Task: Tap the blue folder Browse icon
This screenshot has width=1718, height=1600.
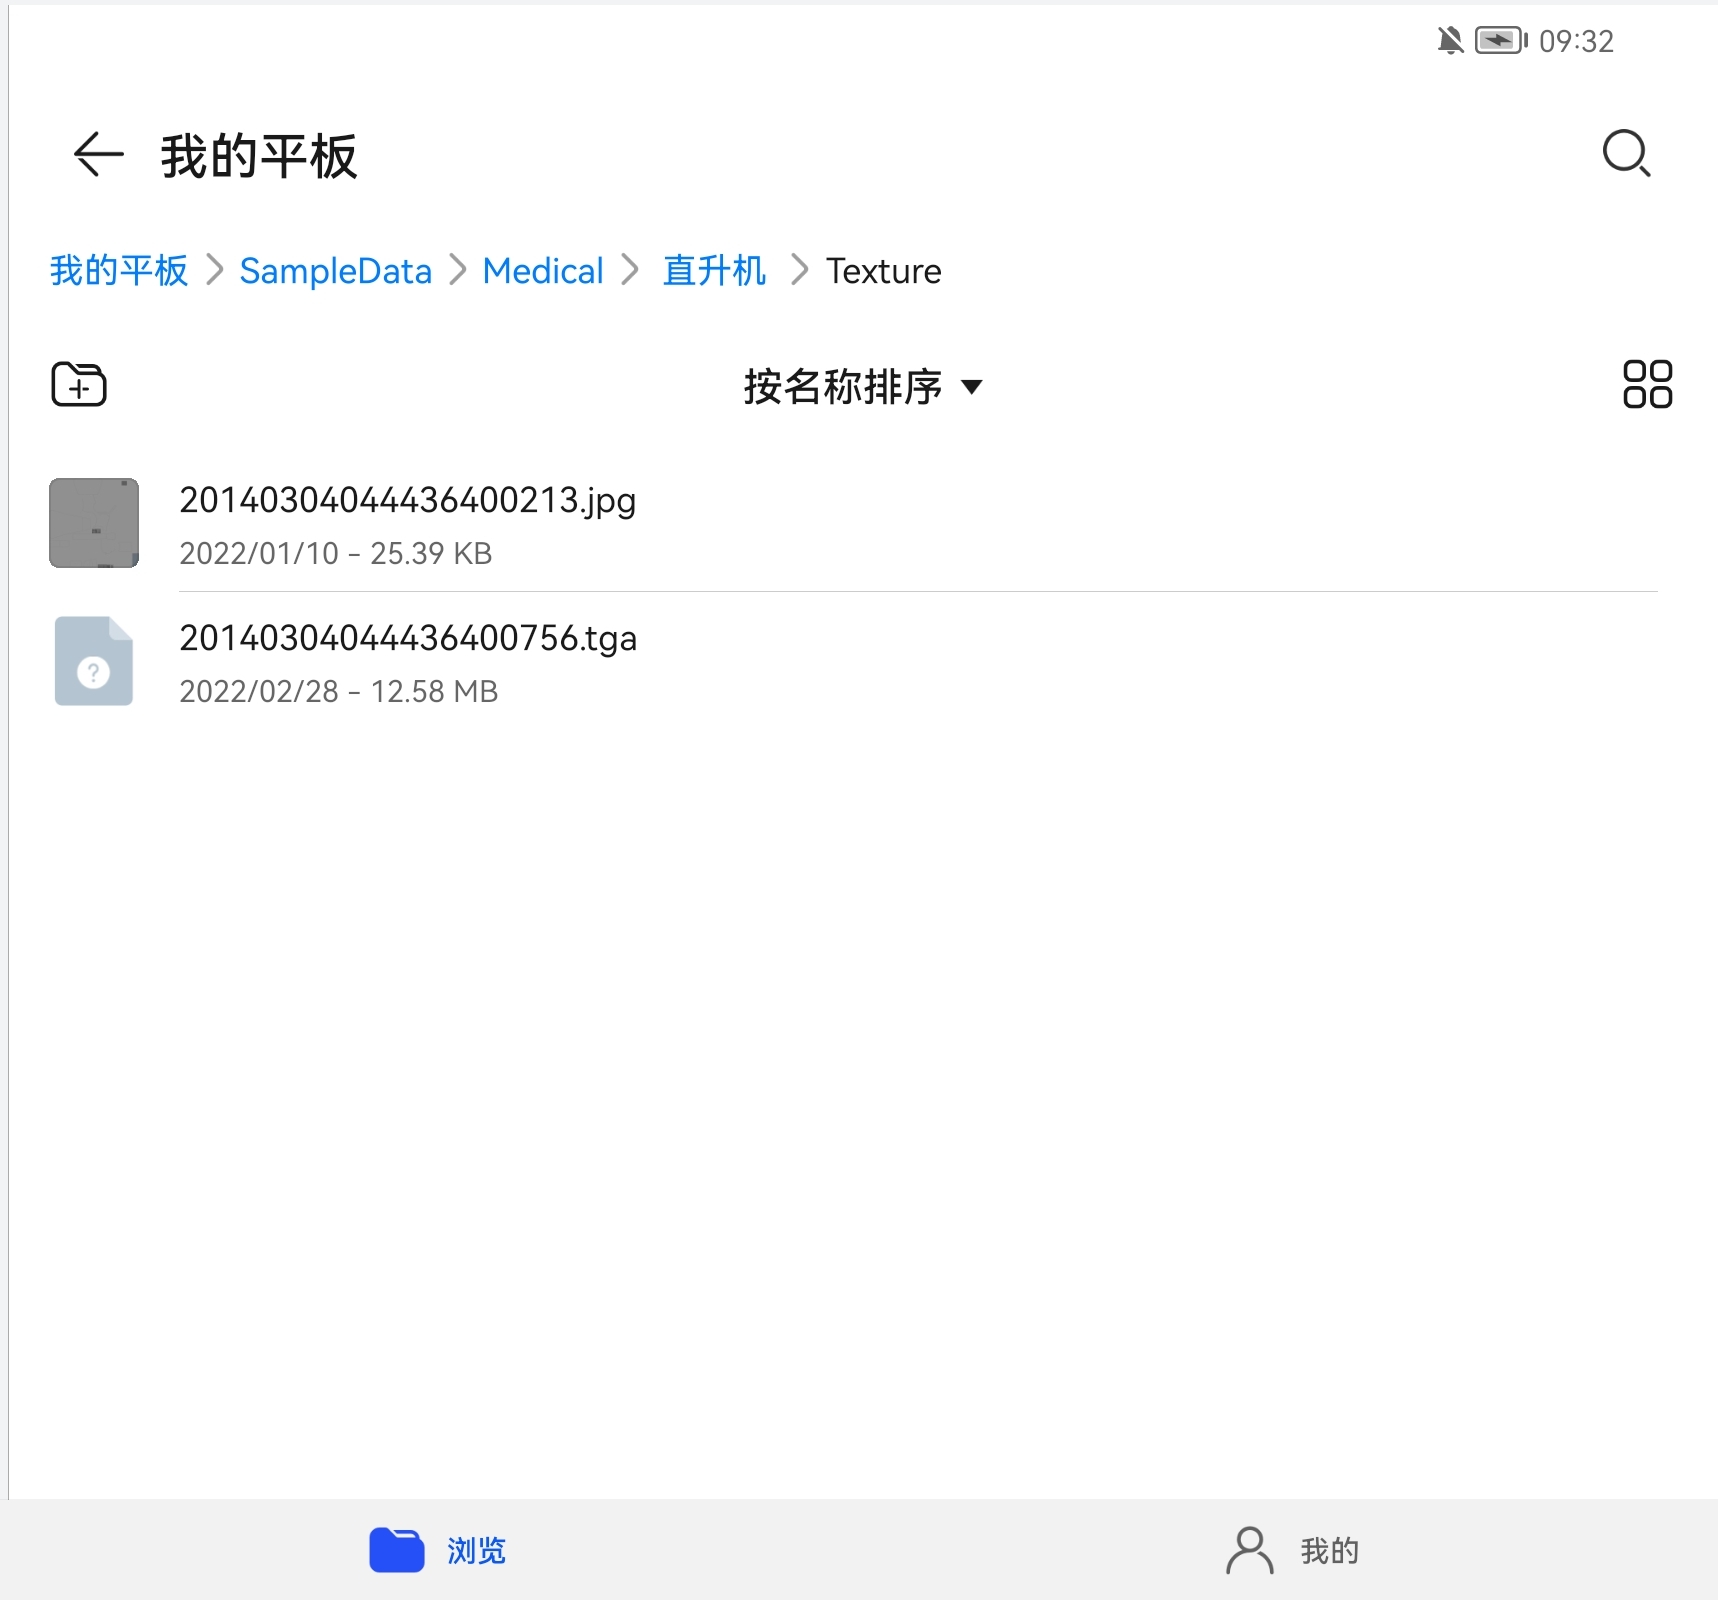Action: (x=397, y=1550)
